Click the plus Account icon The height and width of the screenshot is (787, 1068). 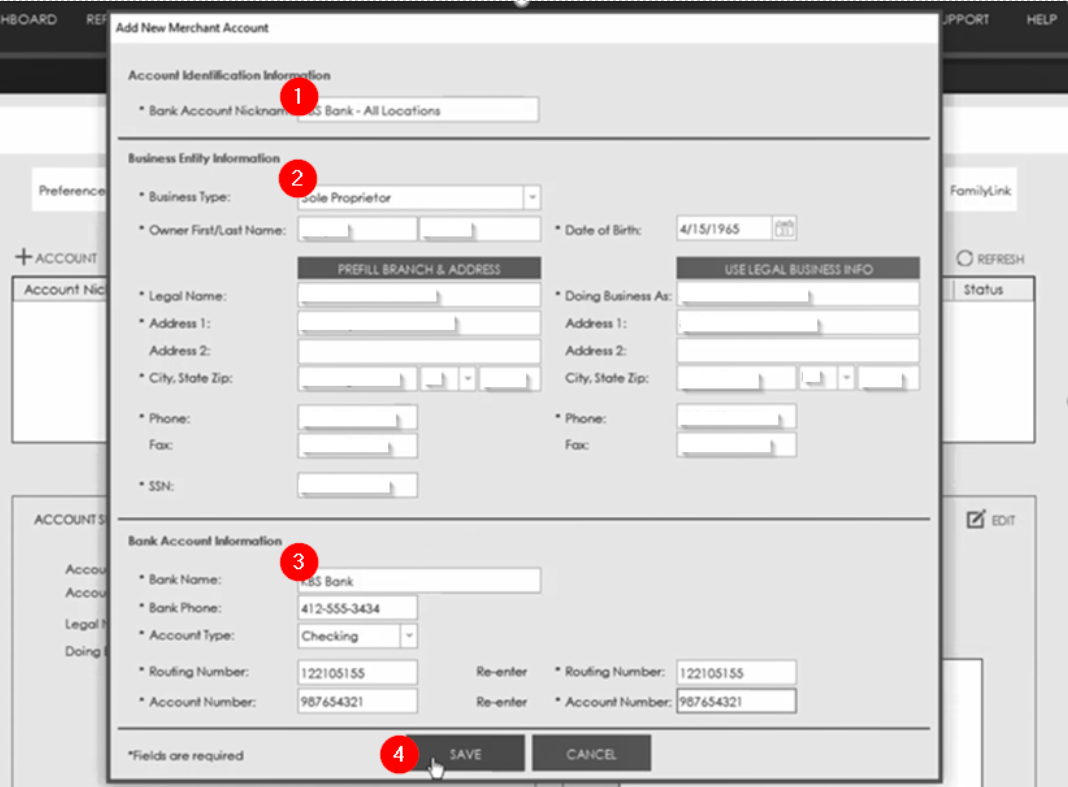pos(23,257)
